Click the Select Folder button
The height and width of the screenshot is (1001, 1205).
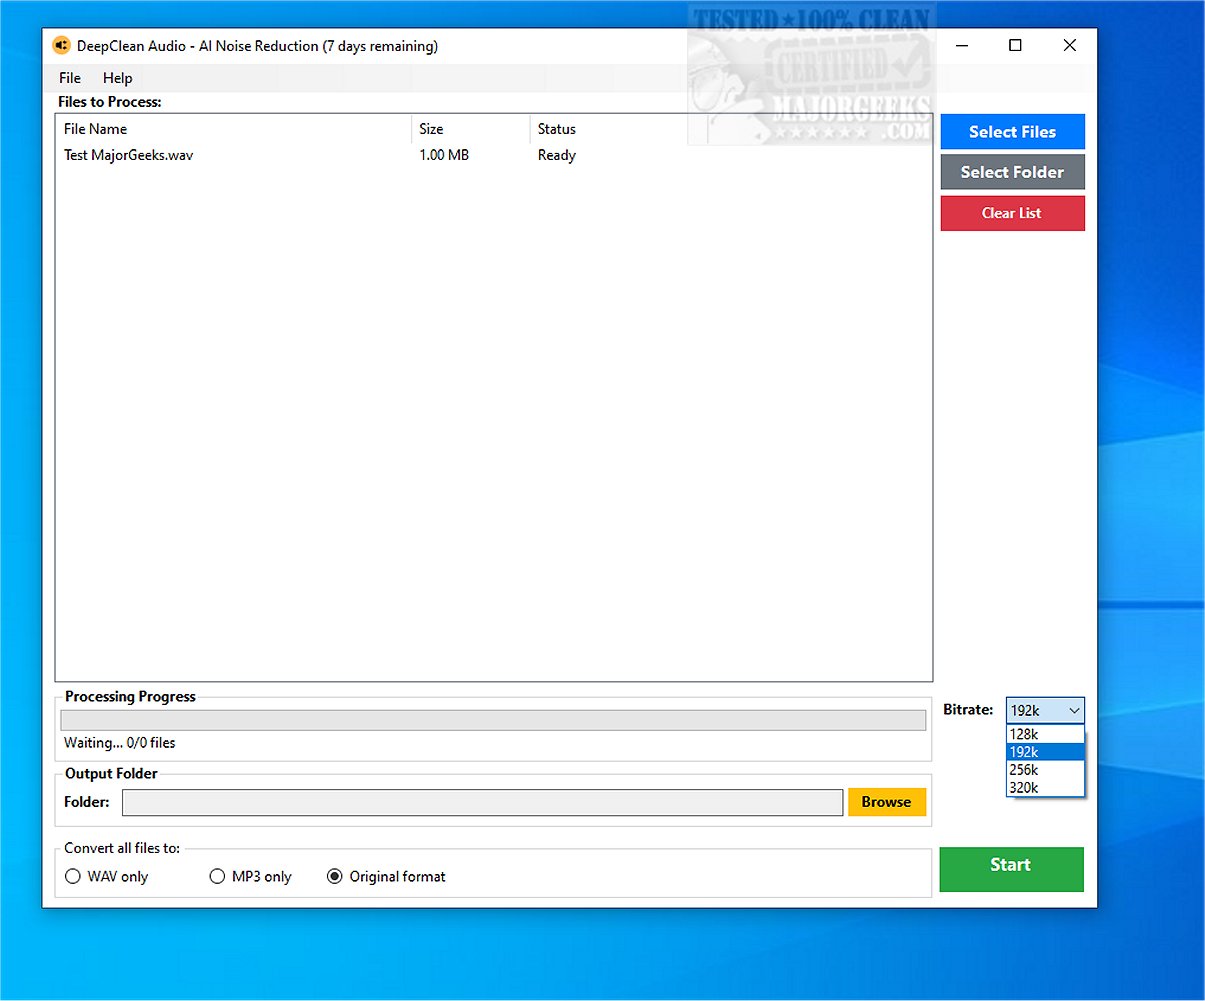1012,172
